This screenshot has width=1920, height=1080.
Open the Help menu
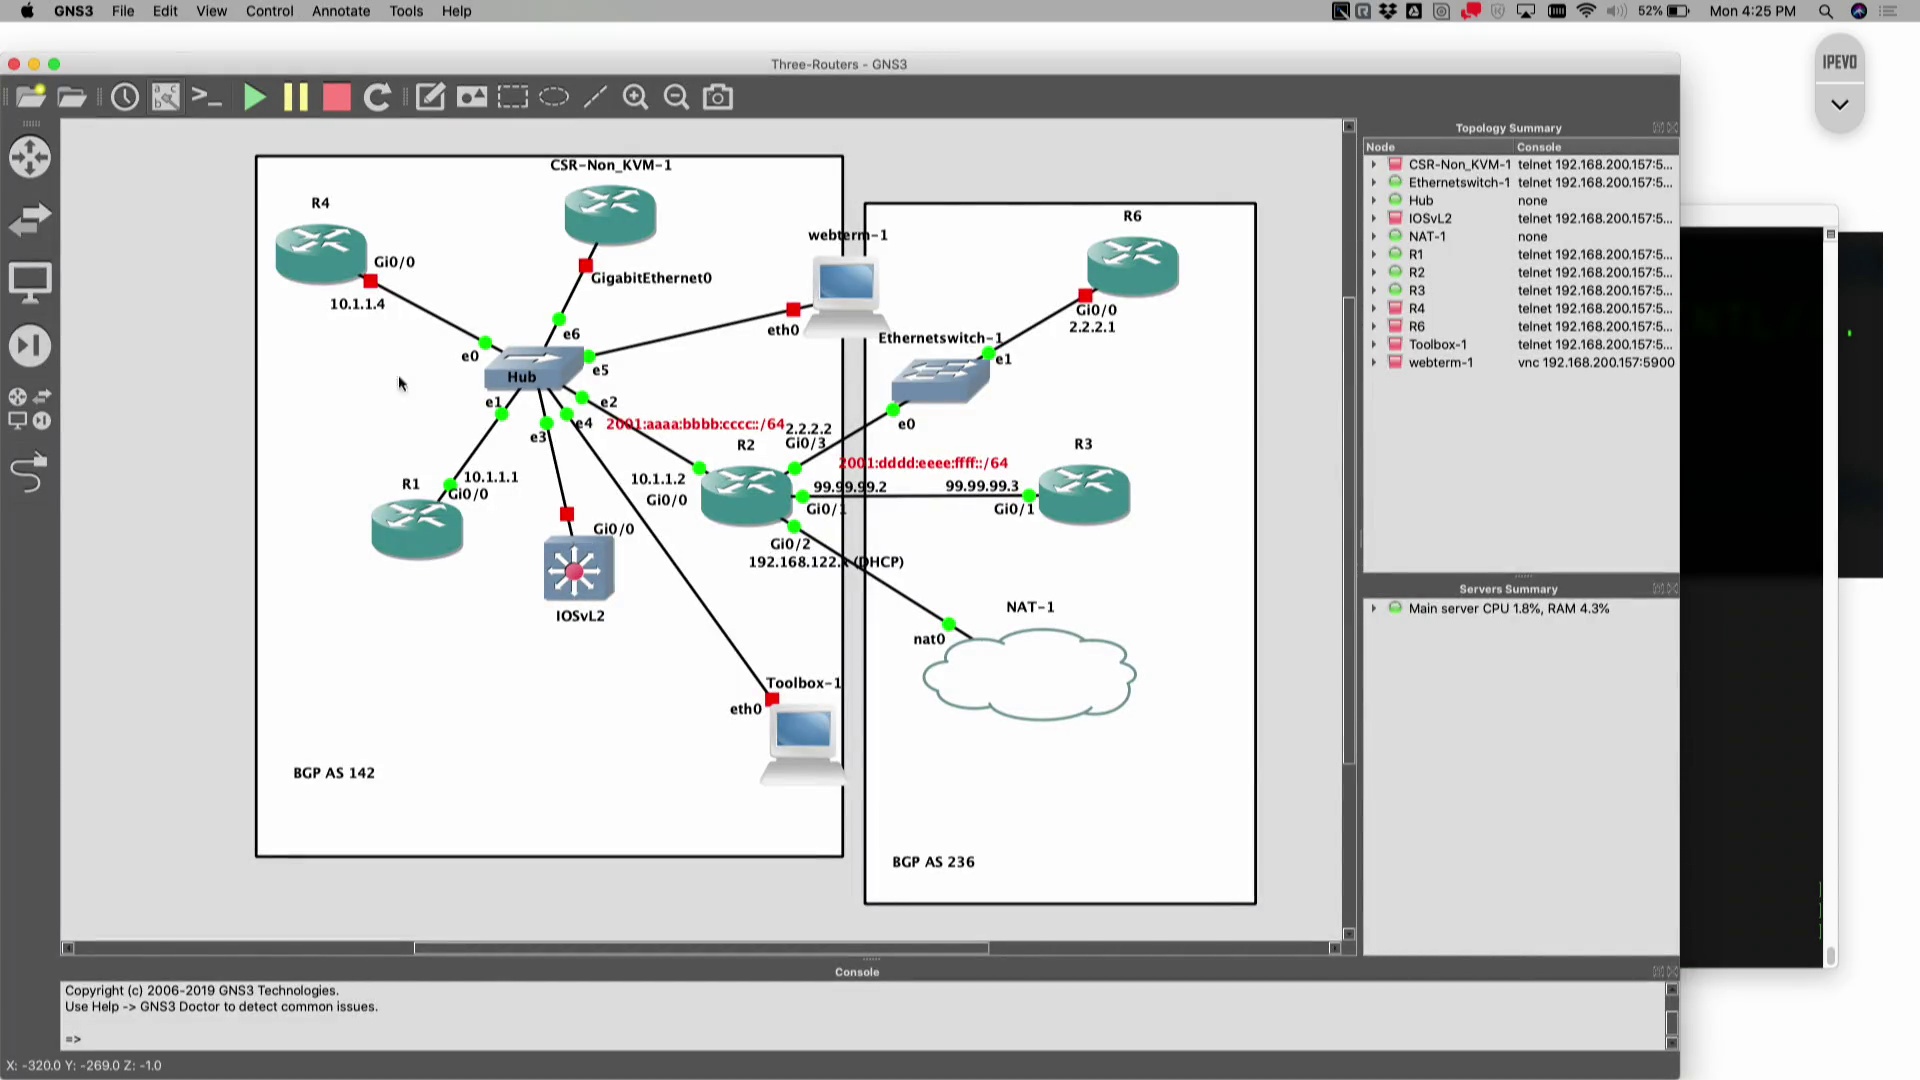pyautogui.click(x=457, y=11)
